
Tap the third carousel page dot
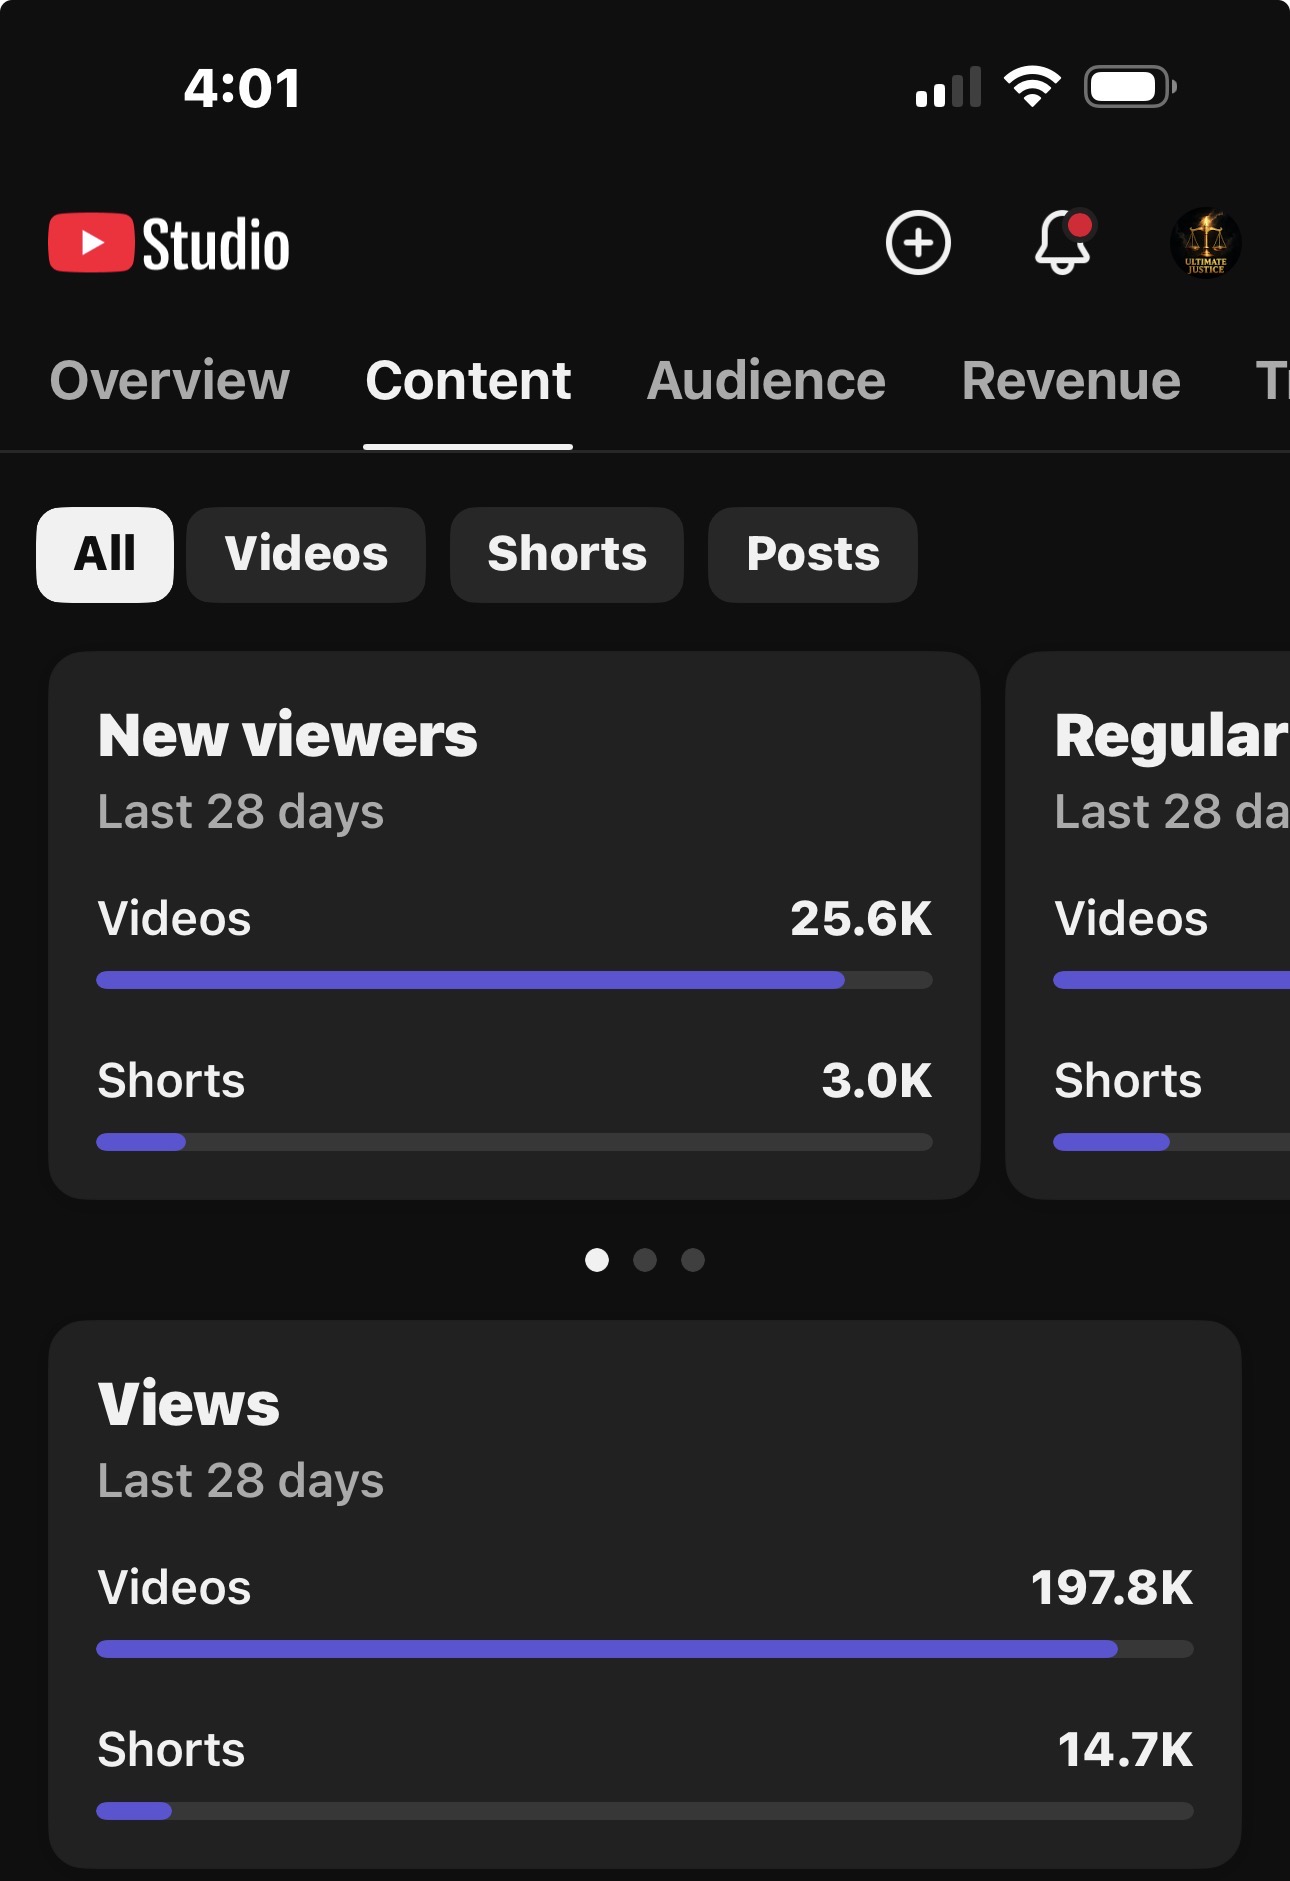[x=693, y=1260]
